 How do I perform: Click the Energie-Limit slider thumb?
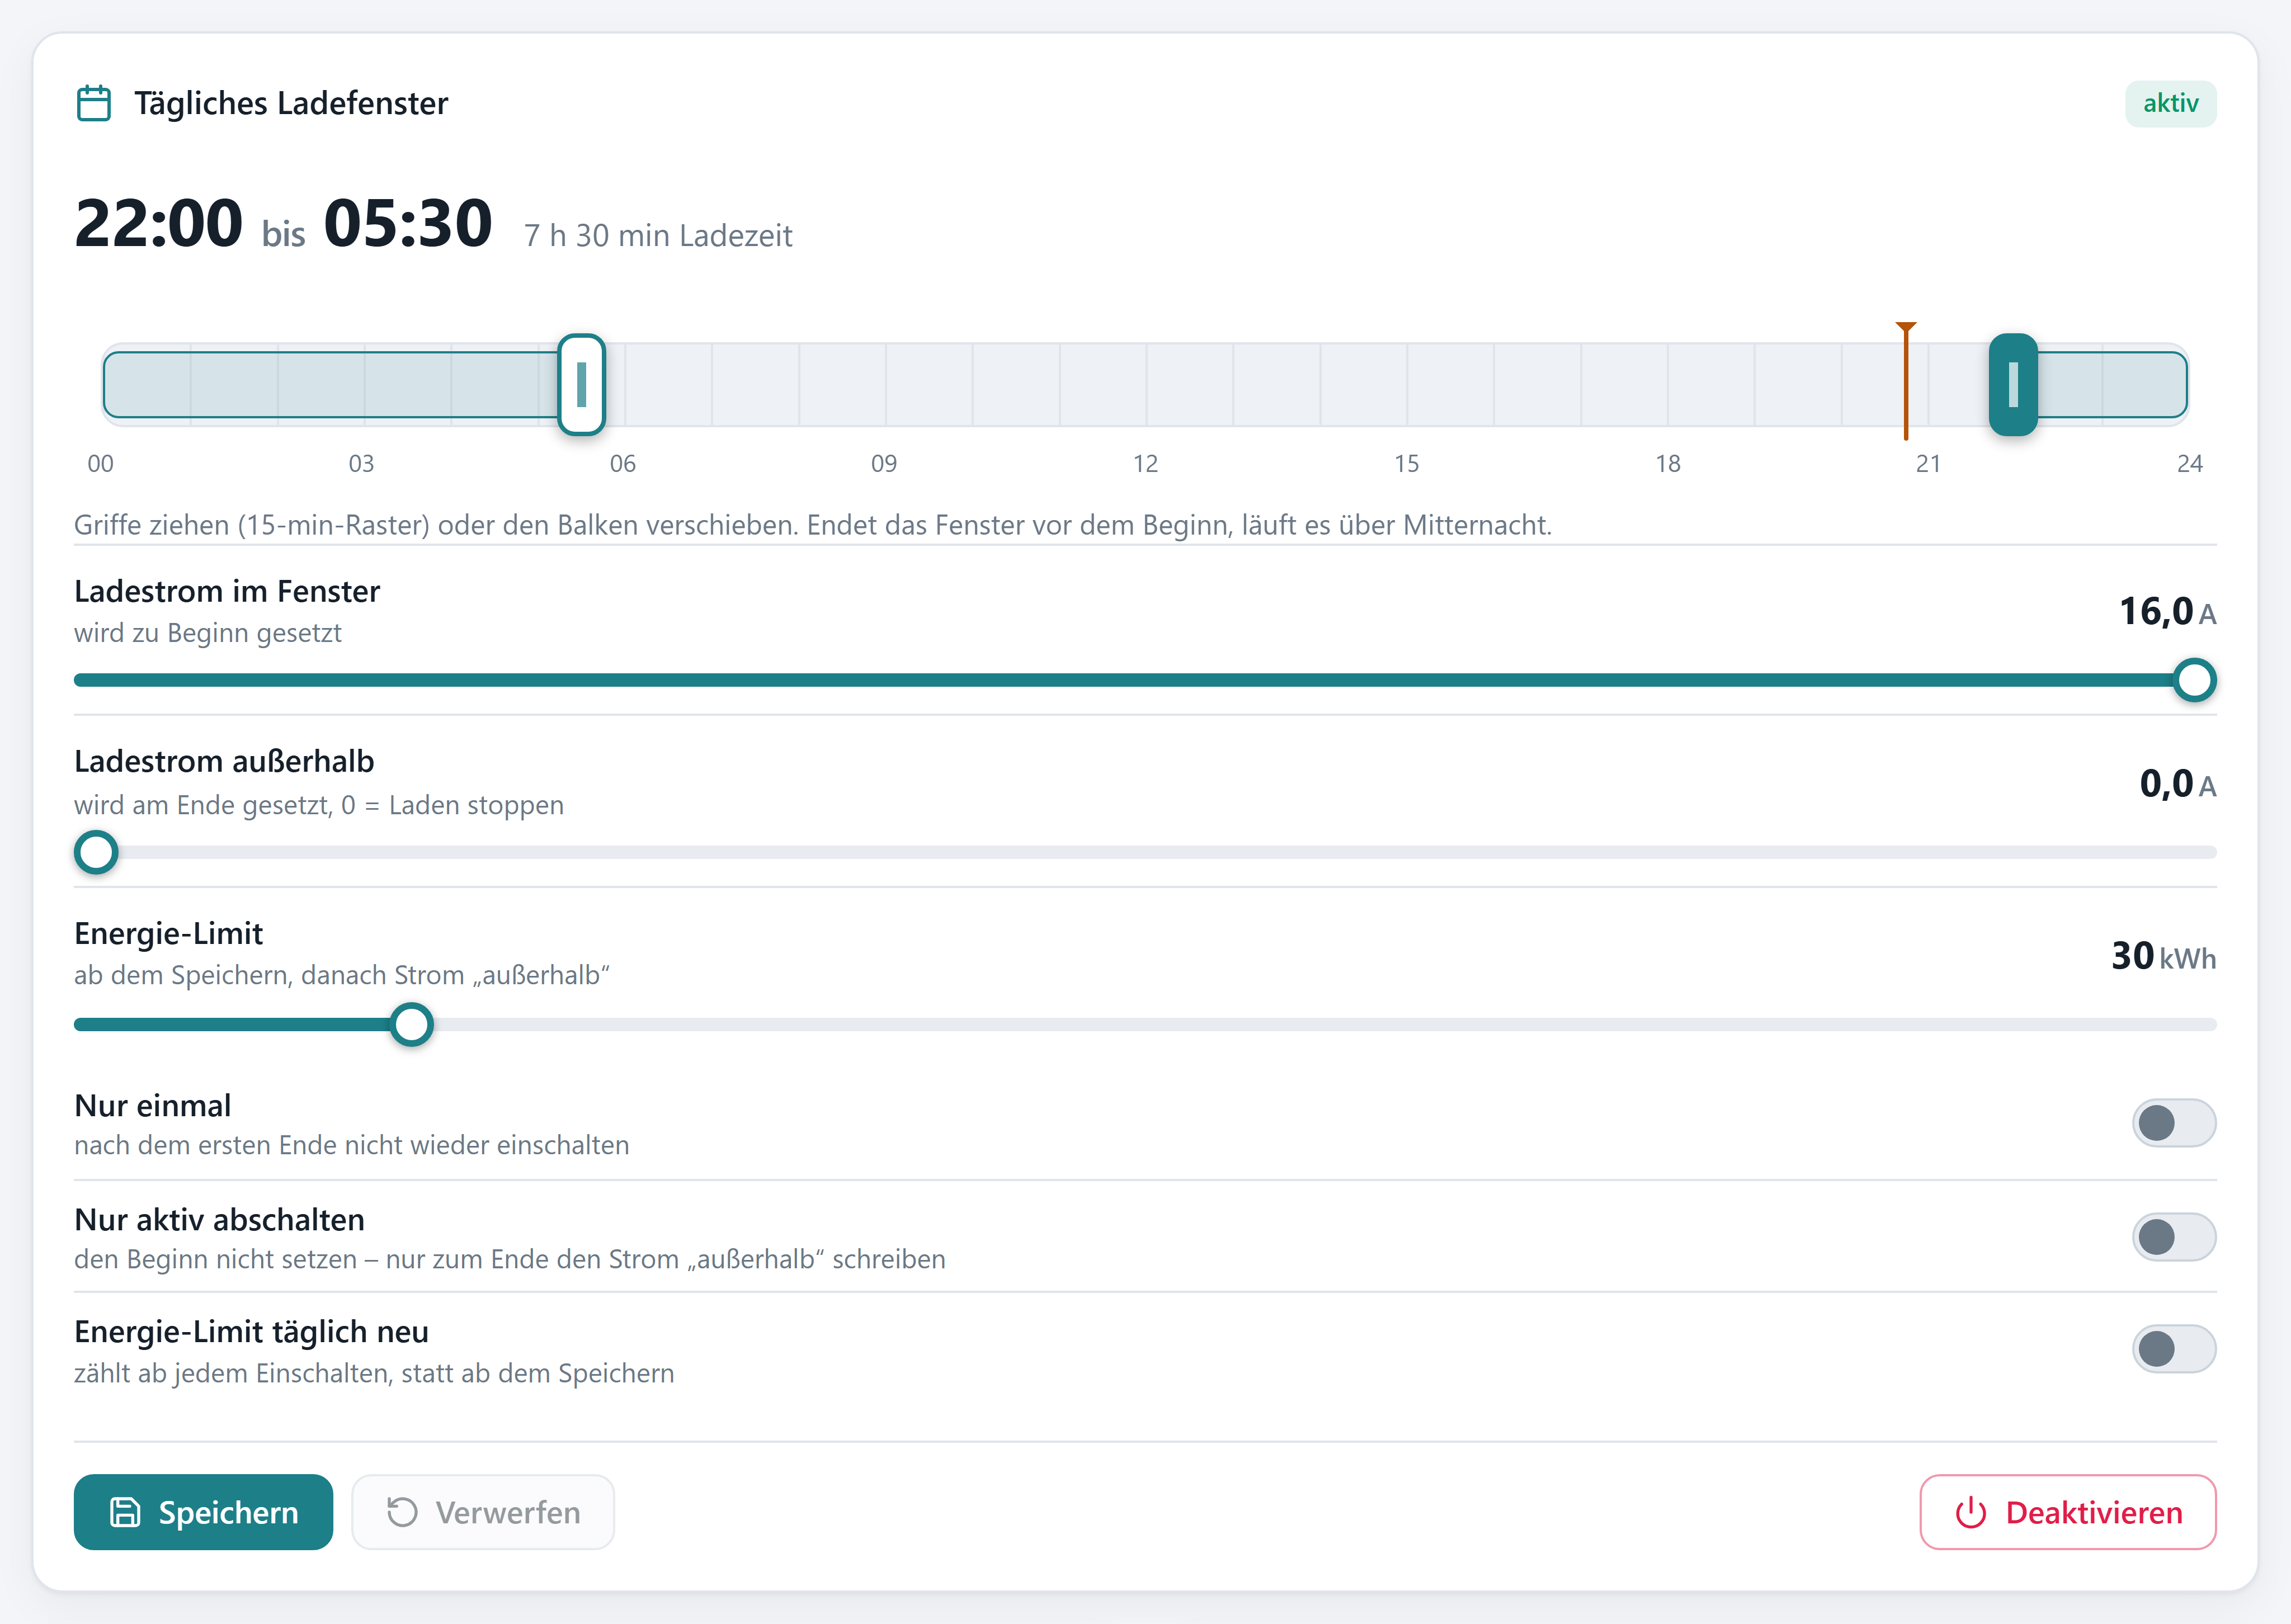(x=411, y=1024)
